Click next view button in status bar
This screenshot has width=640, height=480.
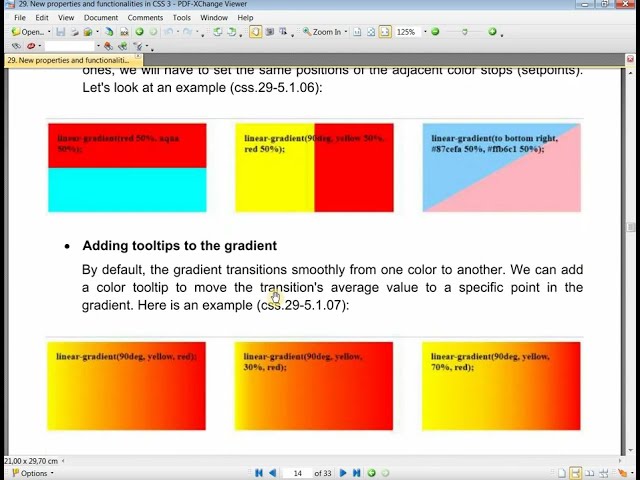385,473
